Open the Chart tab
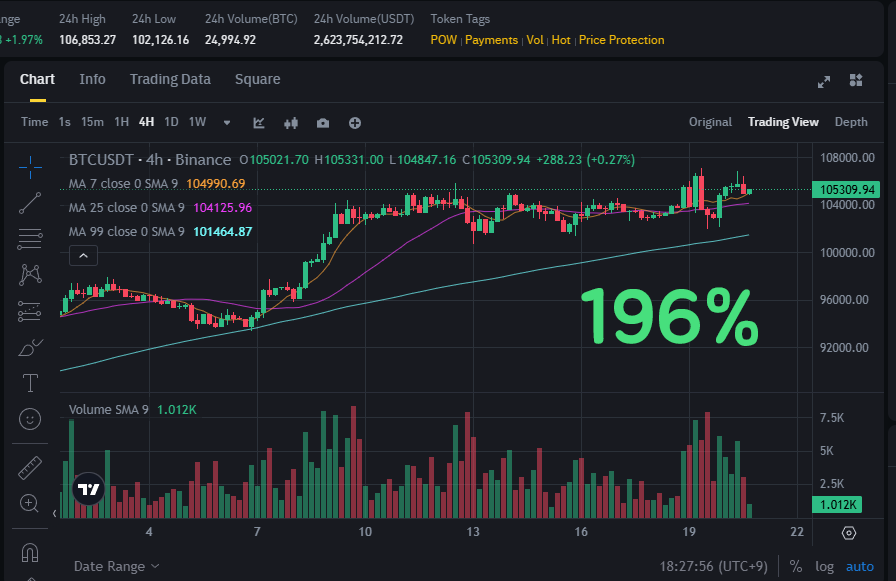Viewport: 896px width, 581px height. point(37,79)
